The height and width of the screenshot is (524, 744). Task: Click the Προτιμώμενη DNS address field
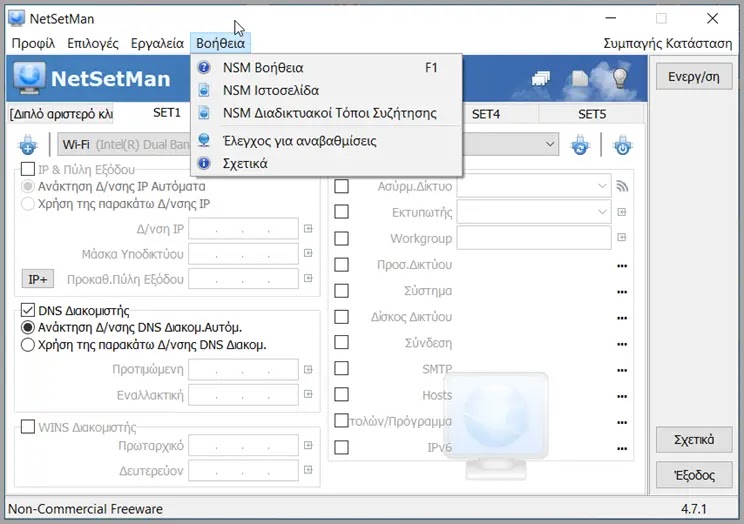click(x=243, y=370)
